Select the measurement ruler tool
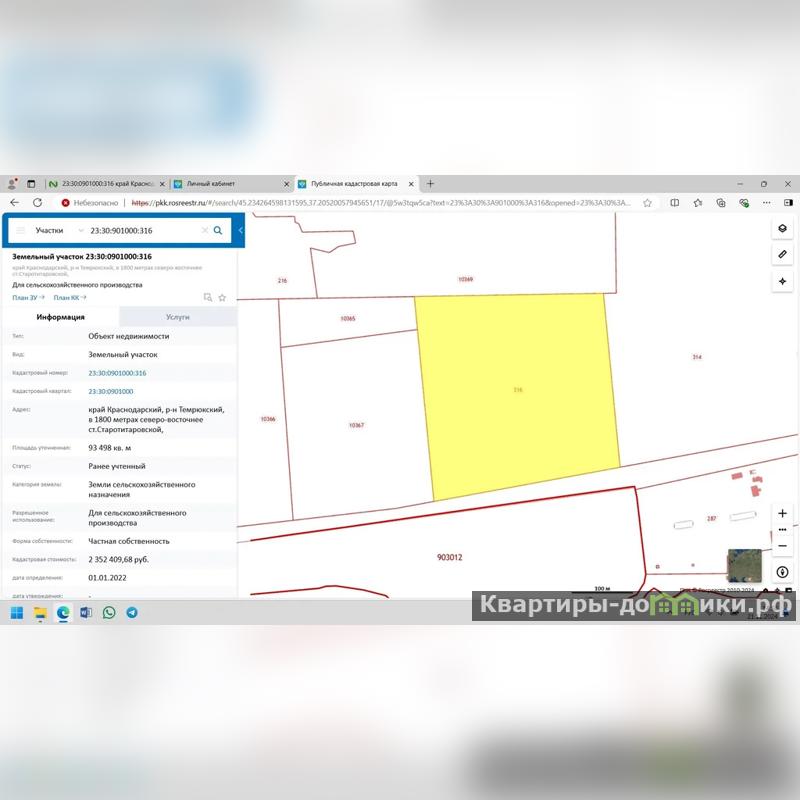This screenshot has height=800, width=800. (x=782, y=255)
